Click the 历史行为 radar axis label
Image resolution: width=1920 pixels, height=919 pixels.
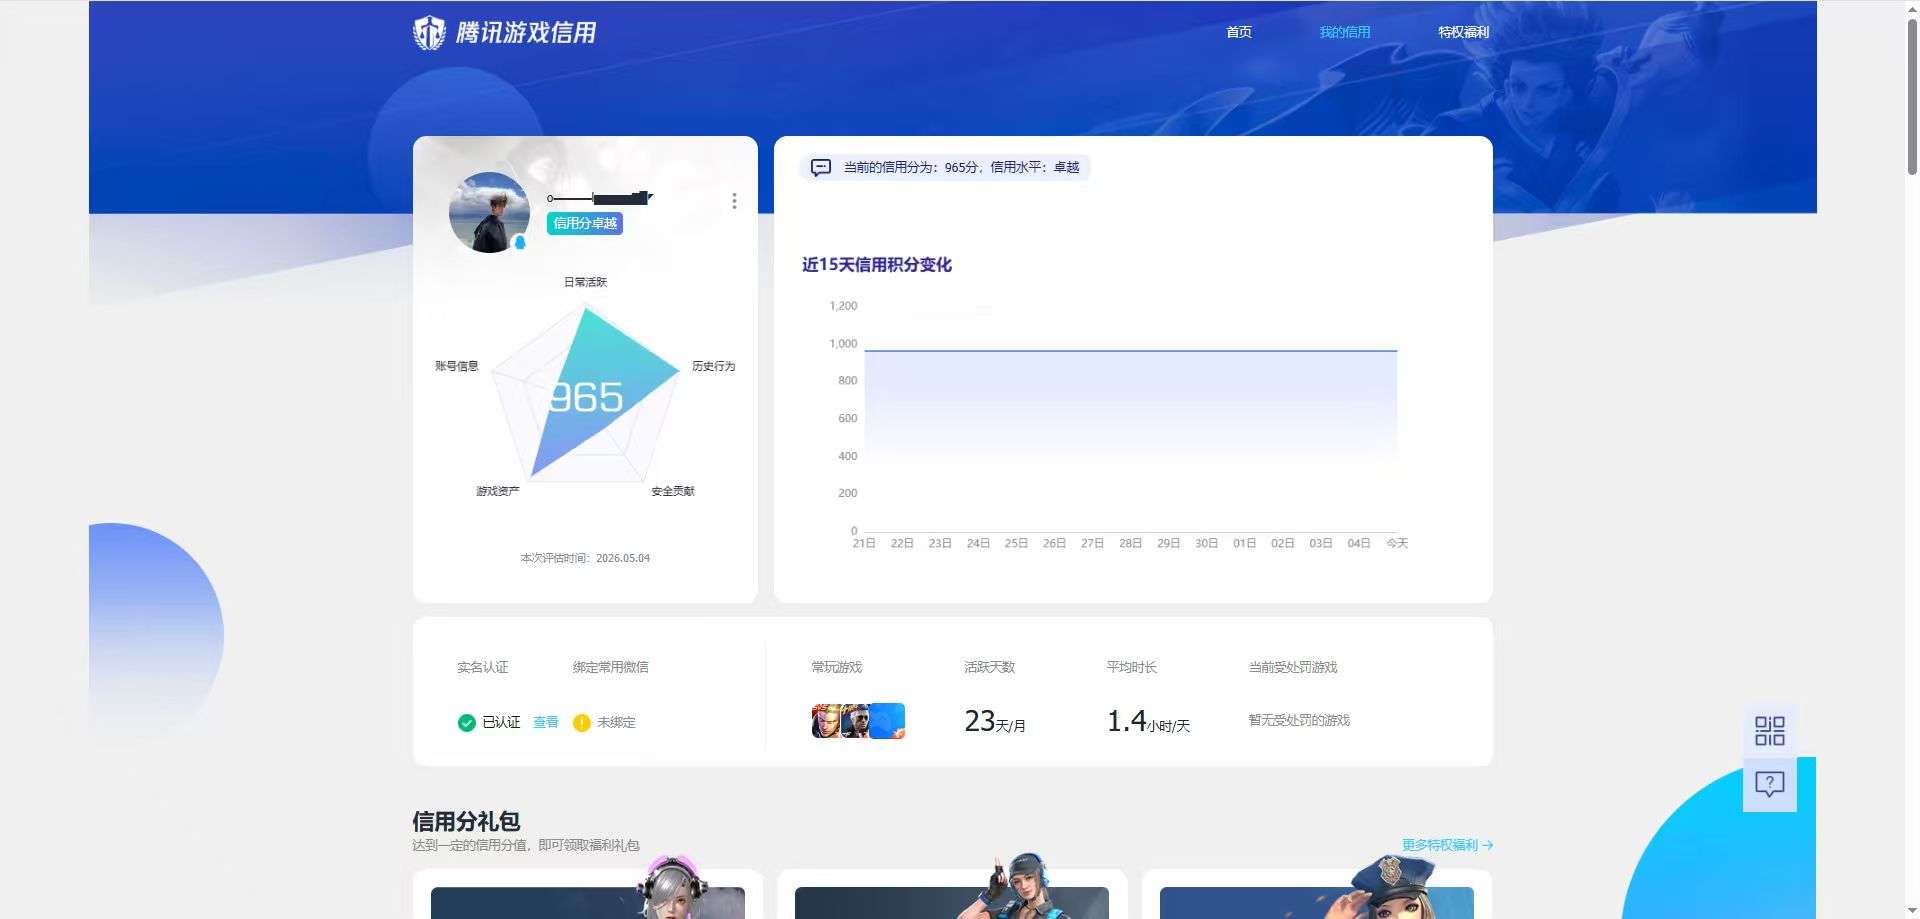coord(713,366)
